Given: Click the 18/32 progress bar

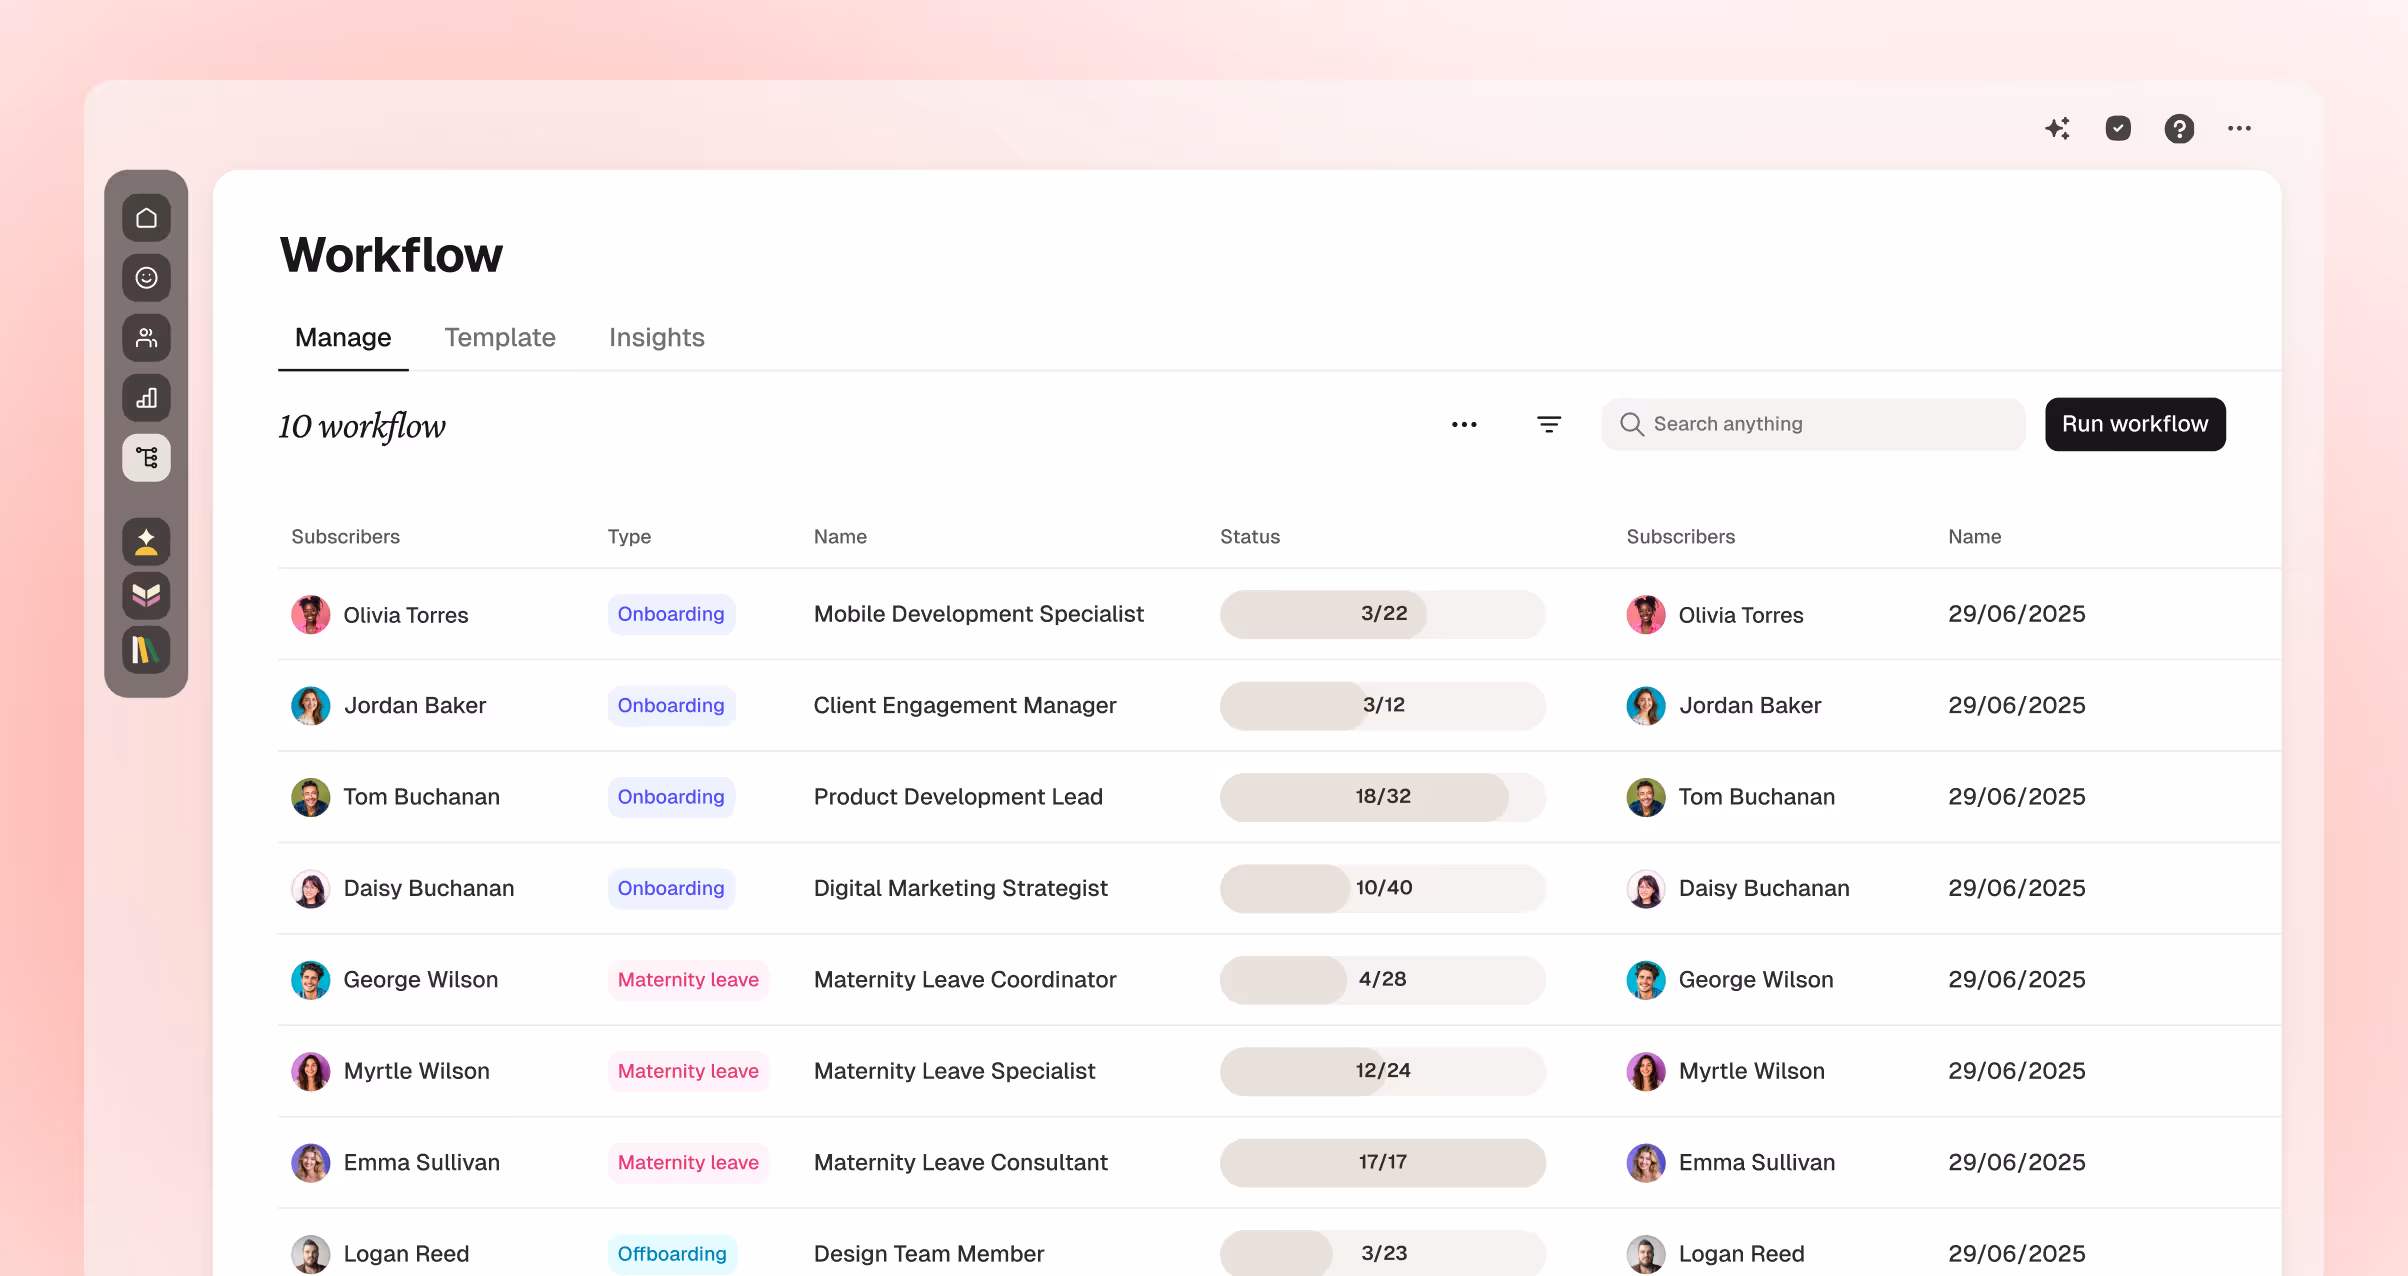Looking at the screenshot, I should 1382,797.
